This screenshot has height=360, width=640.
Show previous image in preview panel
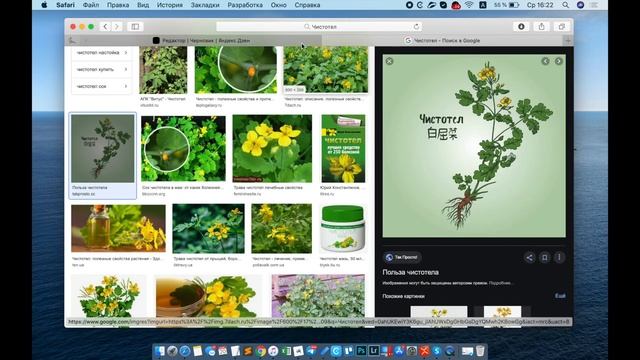tap(545, 61)
